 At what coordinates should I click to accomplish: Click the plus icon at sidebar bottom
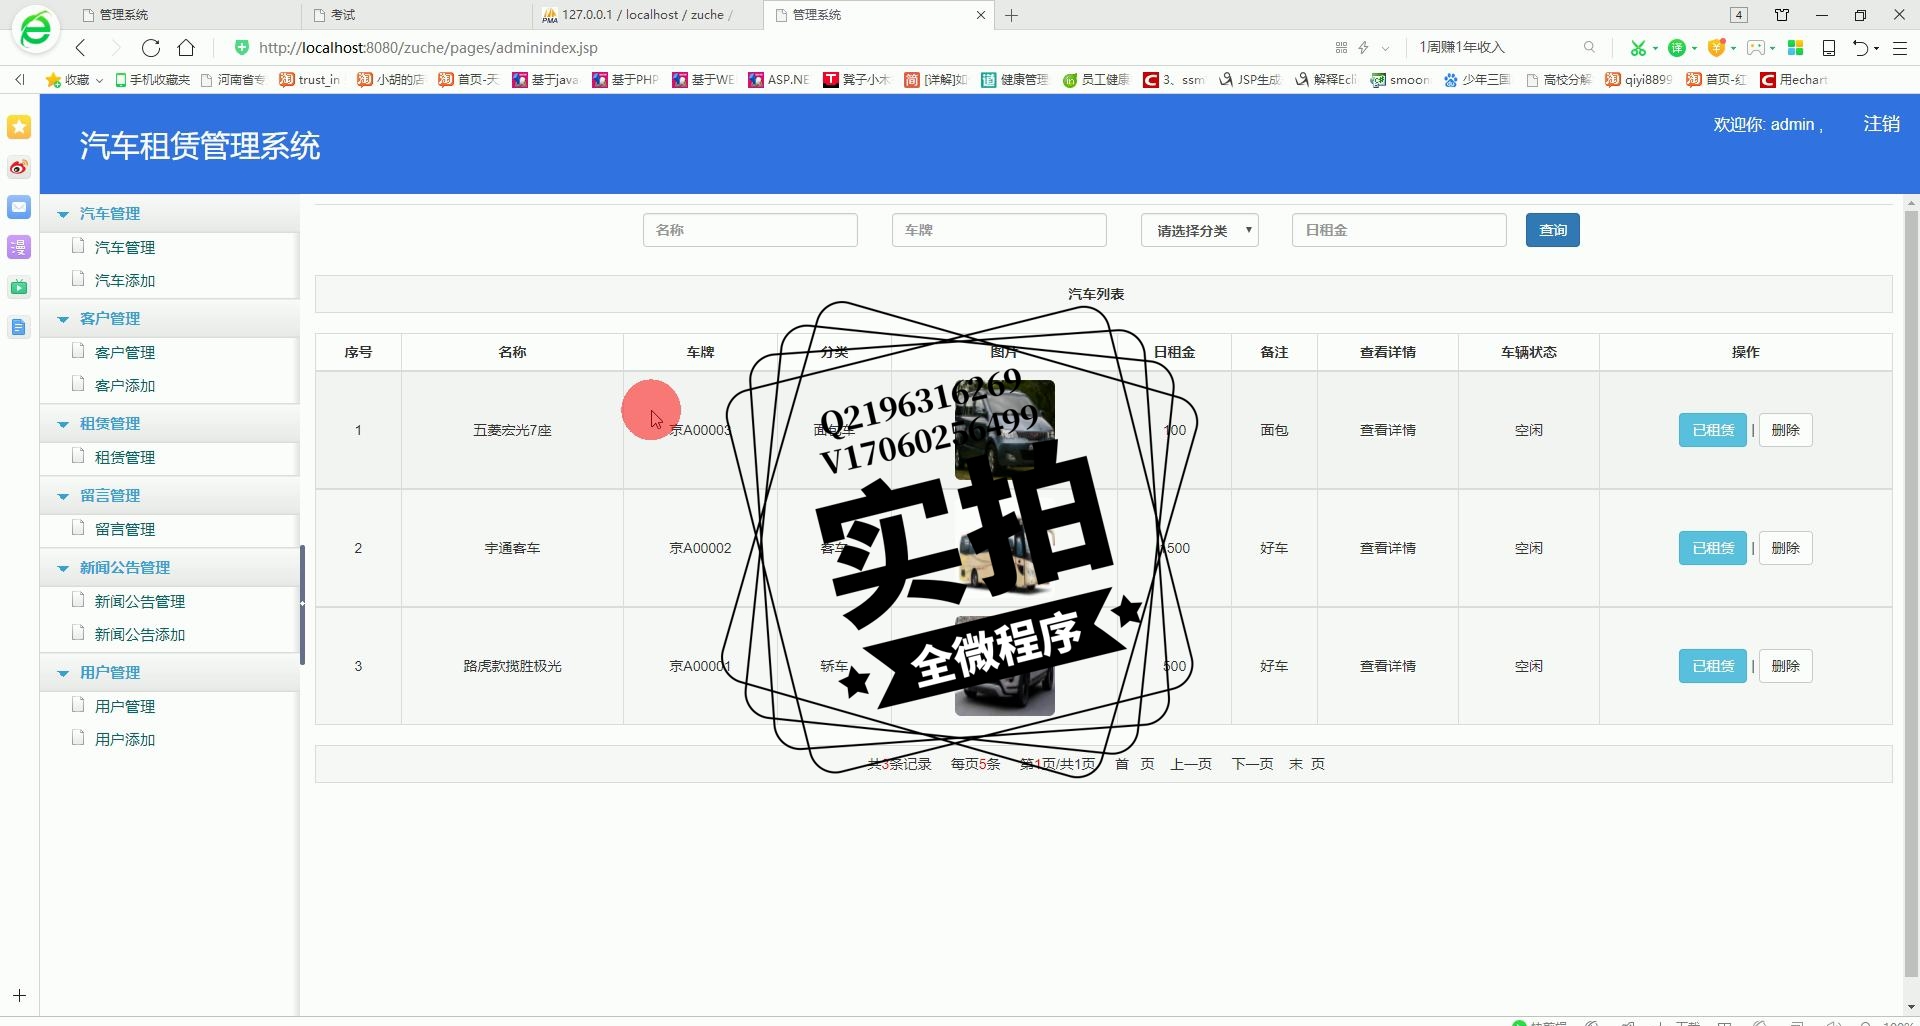click(19, 996)
